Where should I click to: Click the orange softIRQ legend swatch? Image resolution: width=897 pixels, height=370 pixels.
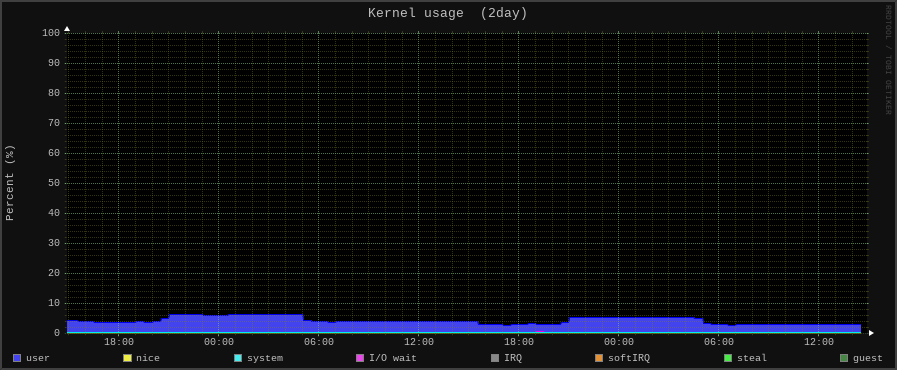(599, 358)
